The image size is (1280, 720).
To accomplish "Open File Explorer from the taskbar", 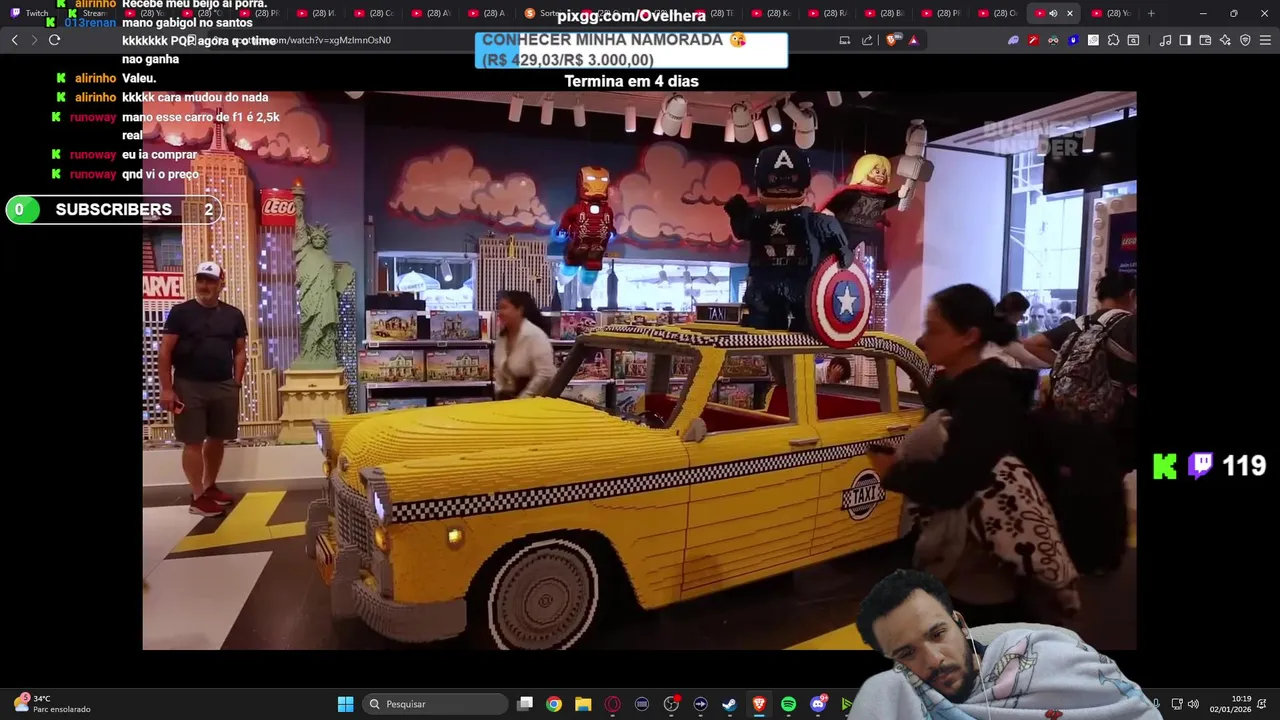I will (x=583, y=704).
